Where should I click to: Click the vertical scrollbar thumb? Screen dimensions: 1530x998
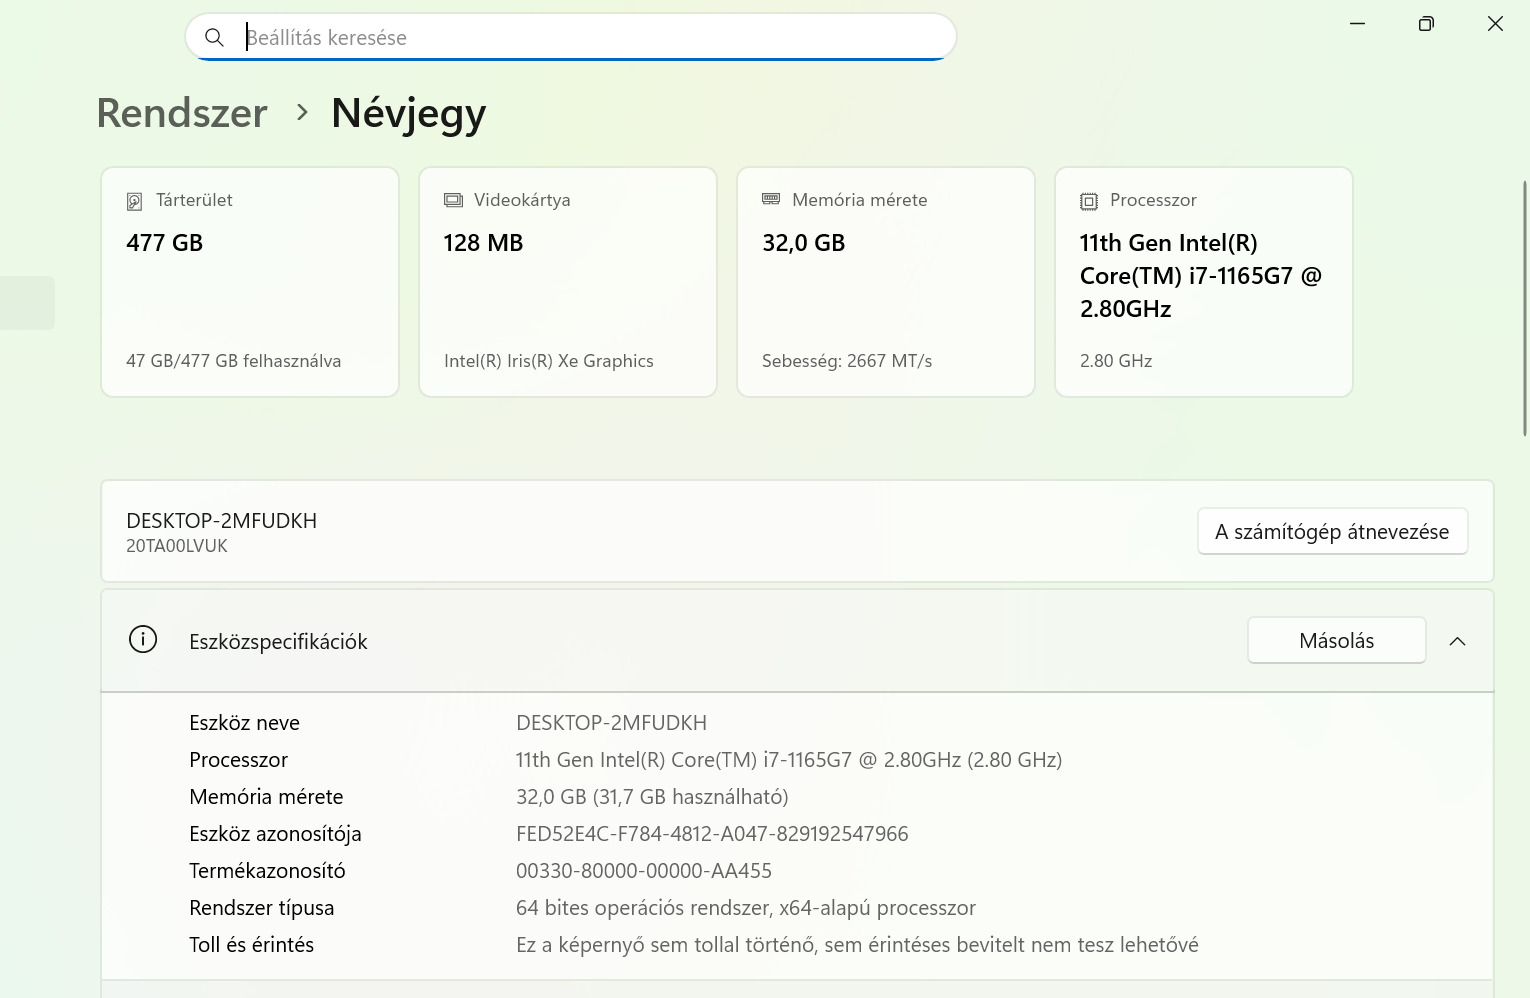pyautogui.click(x=1525, y=308)
